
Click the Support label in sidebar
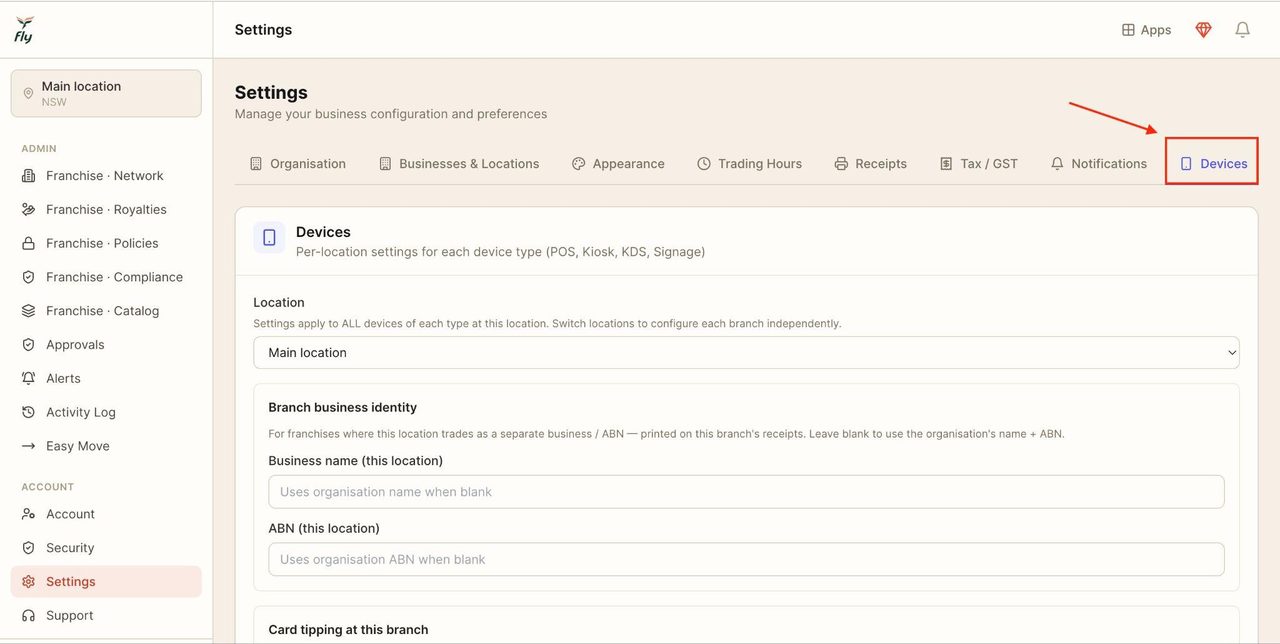[x=69, y=616]
